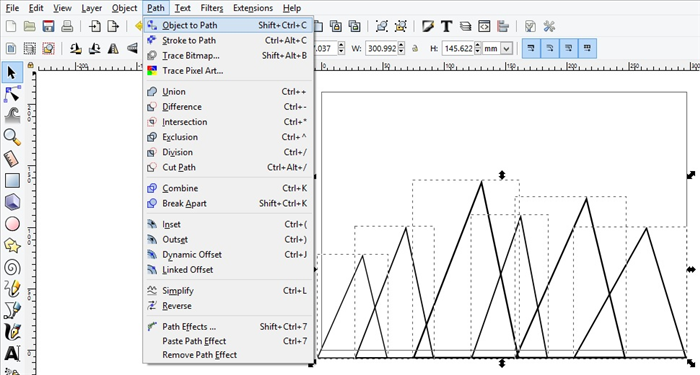The image size is (700, 375).
Task: Choose Stroke to Path
Action: (229, 40)
